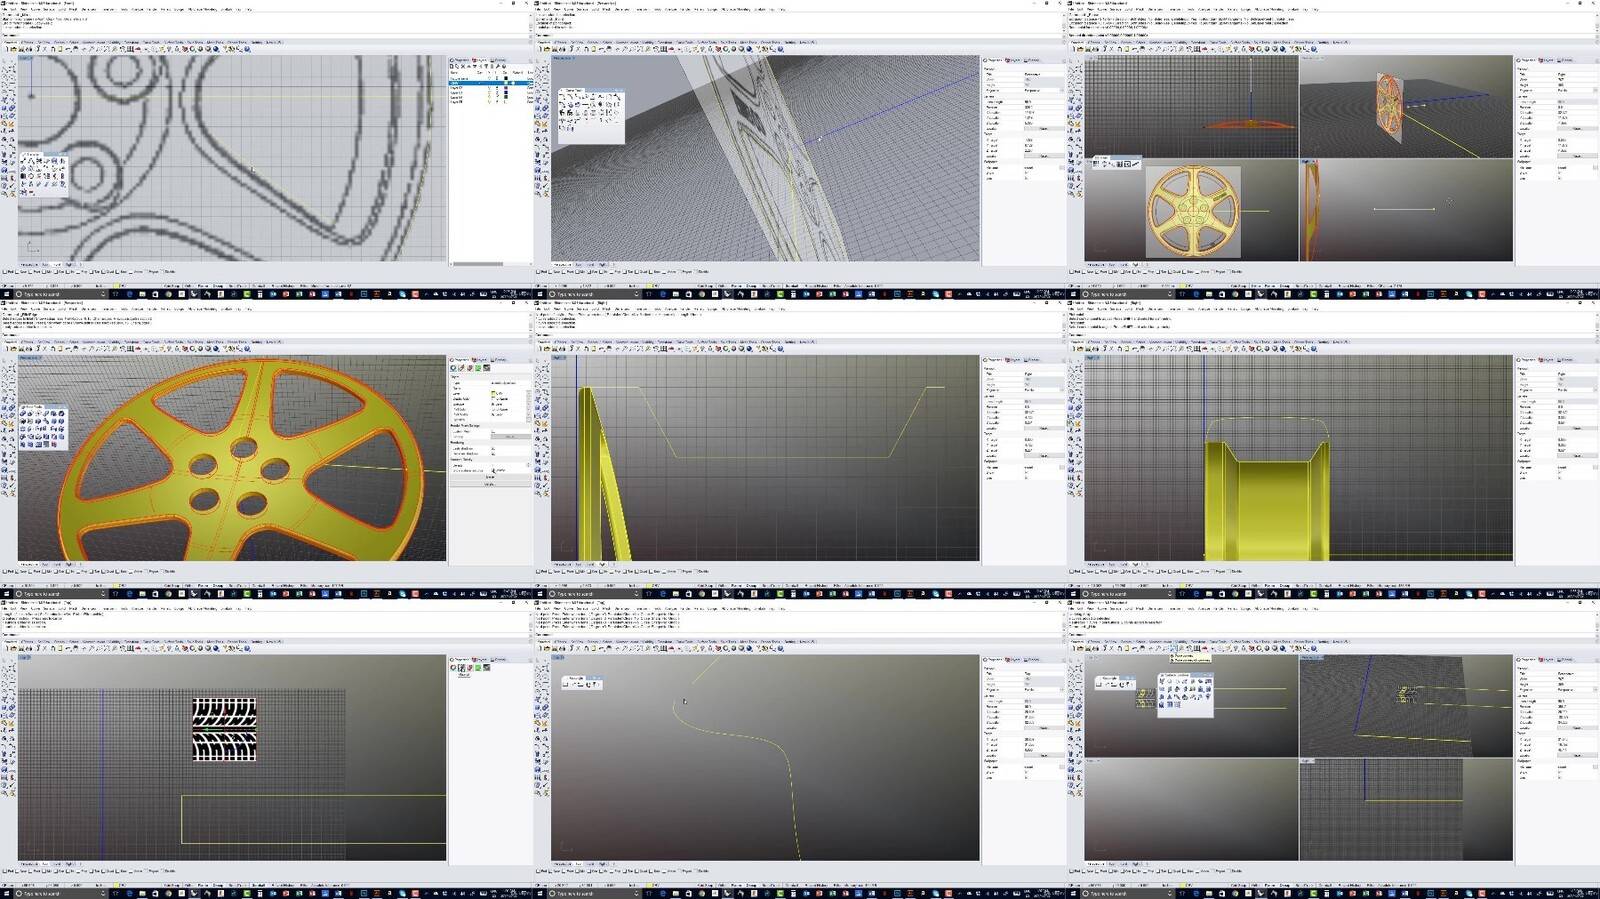Click camera Place button in four-view wheel screenshot's Properties
1600x899 pixels.
[x=1578, y=129]
